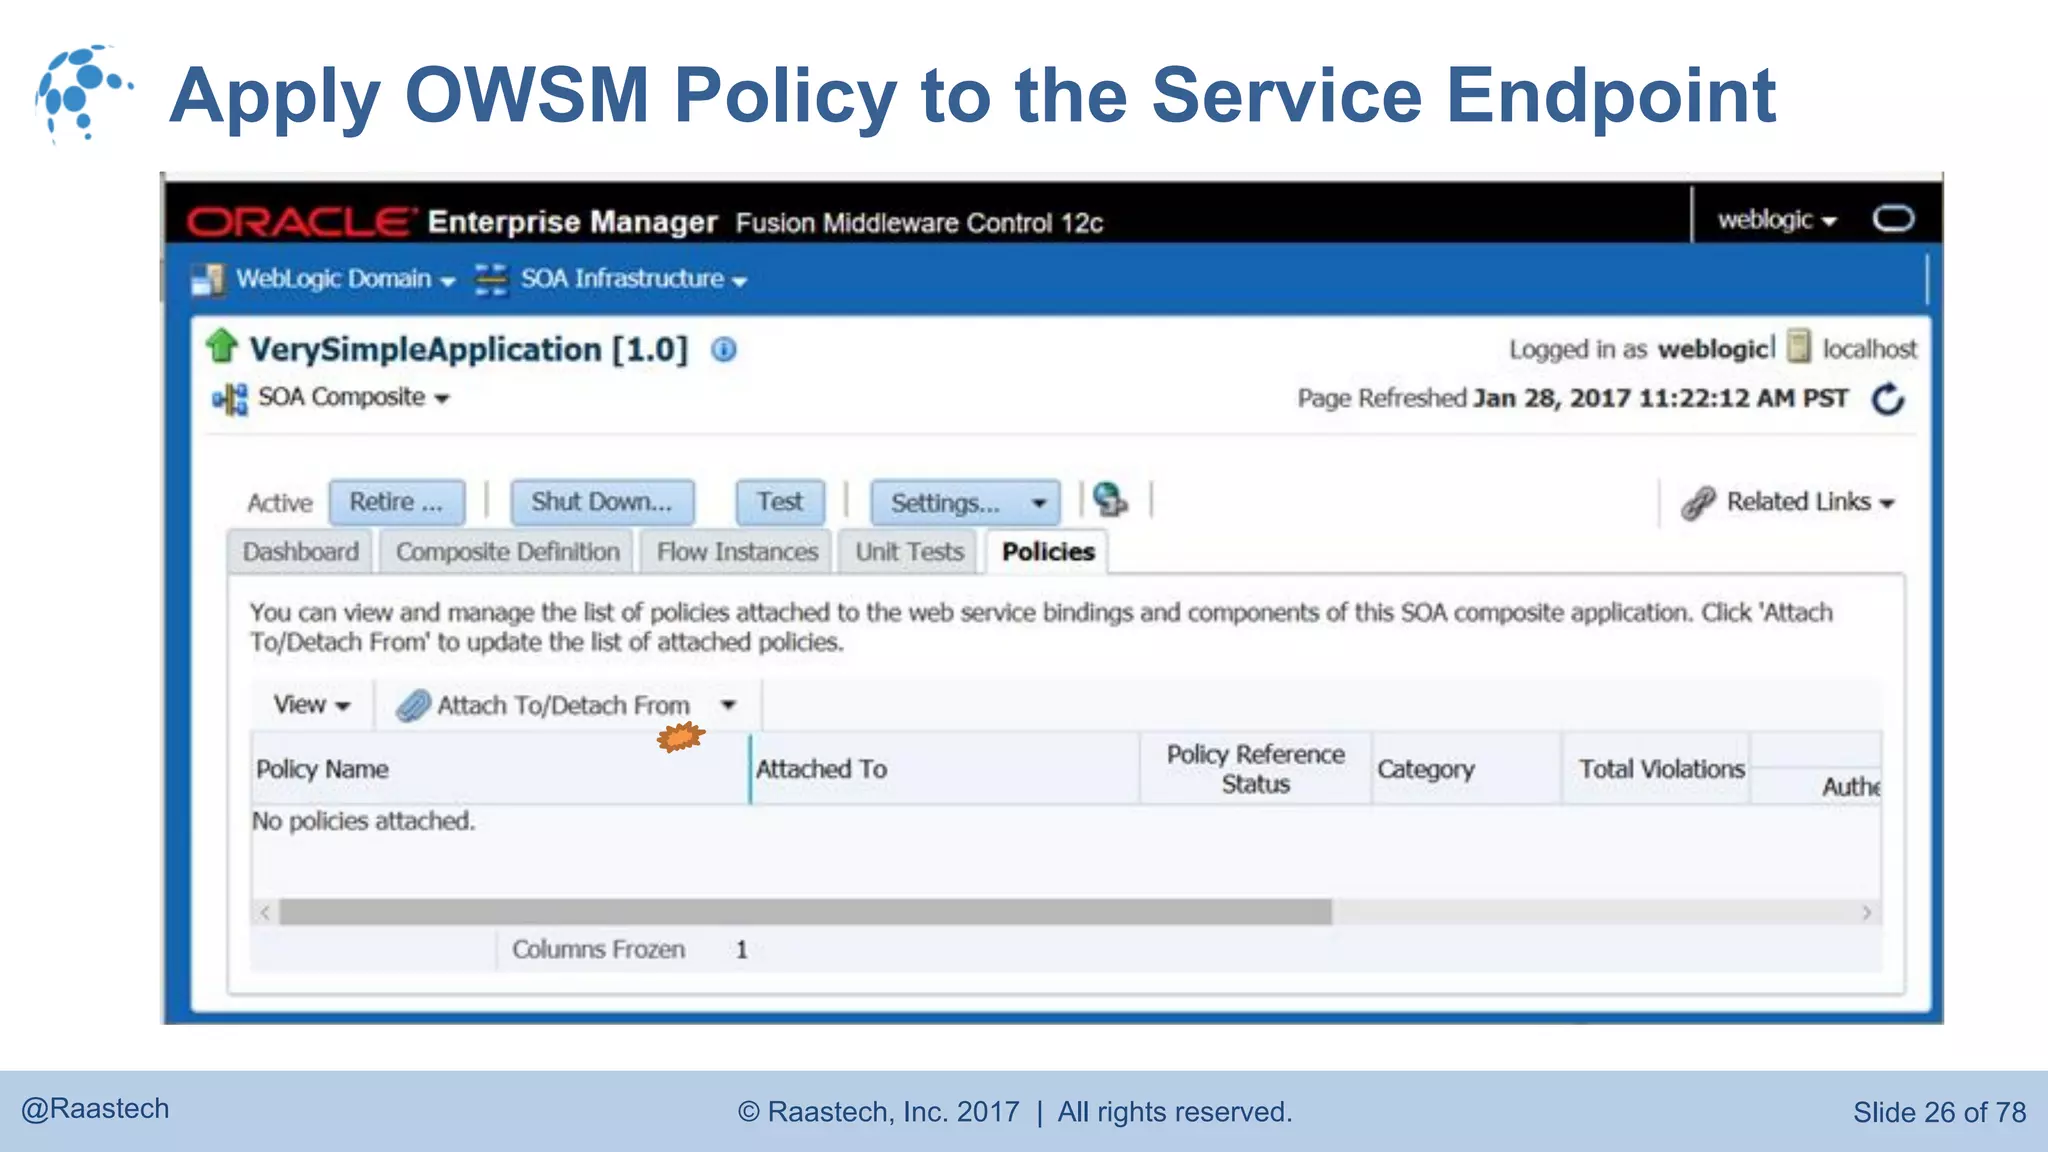Open the application info icon beside [1.0]
The image size is (2048, 1152).
coord(724,350)
